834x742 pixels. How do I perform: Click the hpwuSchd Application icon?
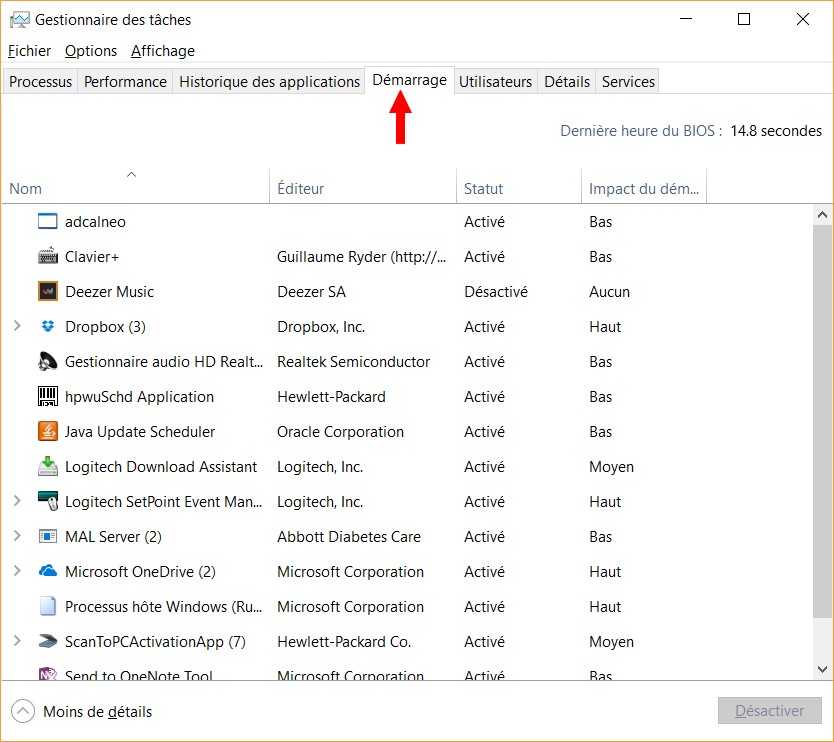(47, 396)
